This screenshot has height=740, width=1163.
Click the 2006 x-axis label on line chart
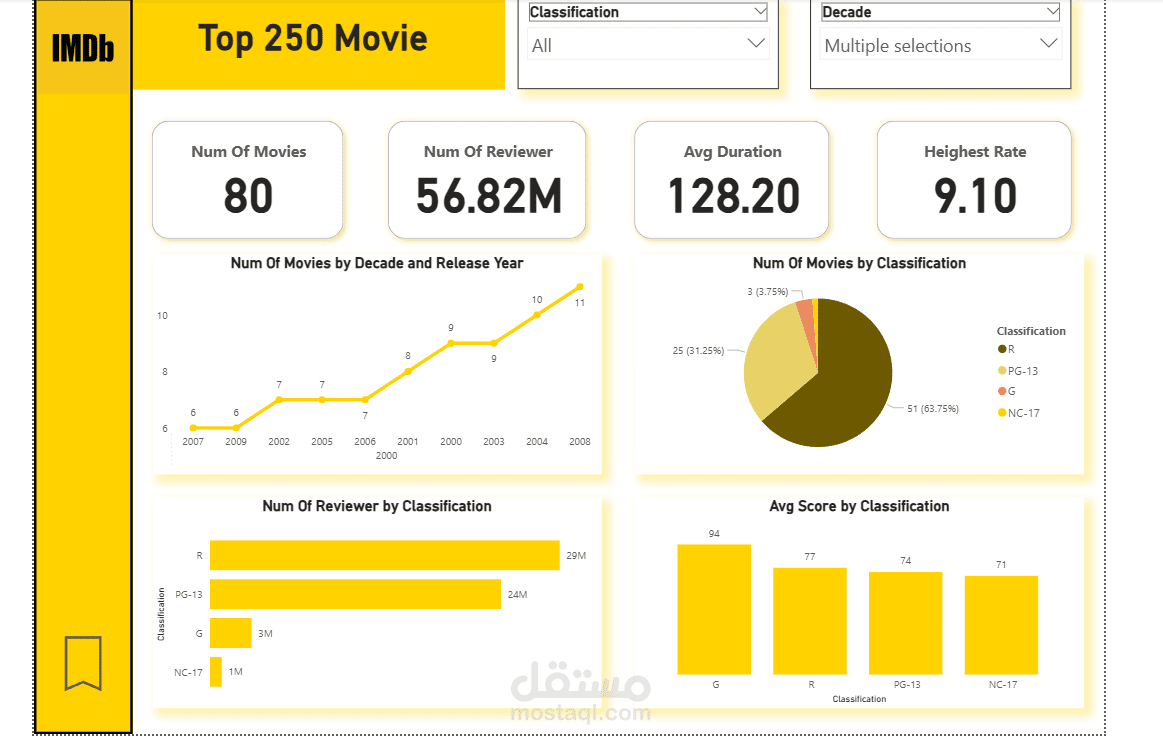click(x=365, y=441)
